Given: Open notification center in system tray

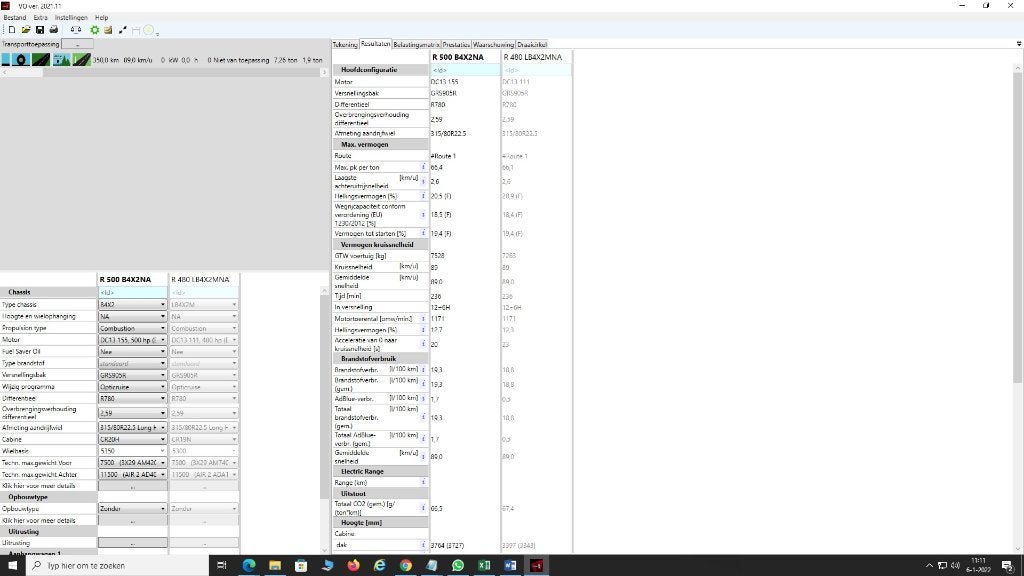Looking at the screenshot, I should point(1008,566).
